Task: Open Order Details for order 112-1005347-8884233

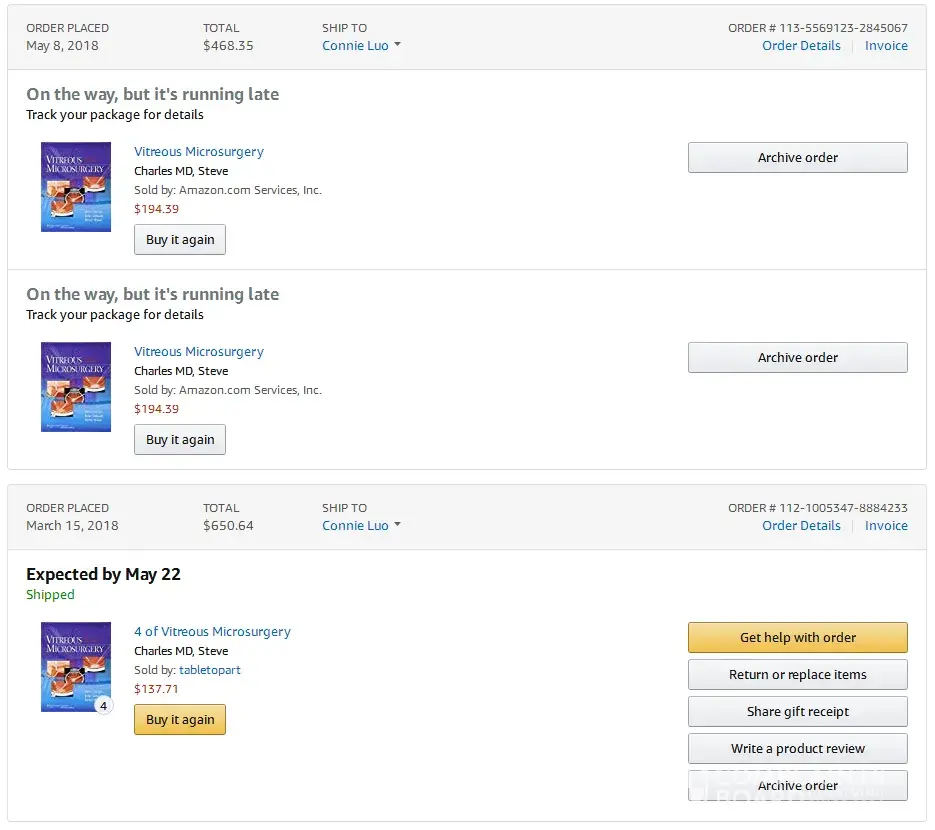Action: point(801,526)
